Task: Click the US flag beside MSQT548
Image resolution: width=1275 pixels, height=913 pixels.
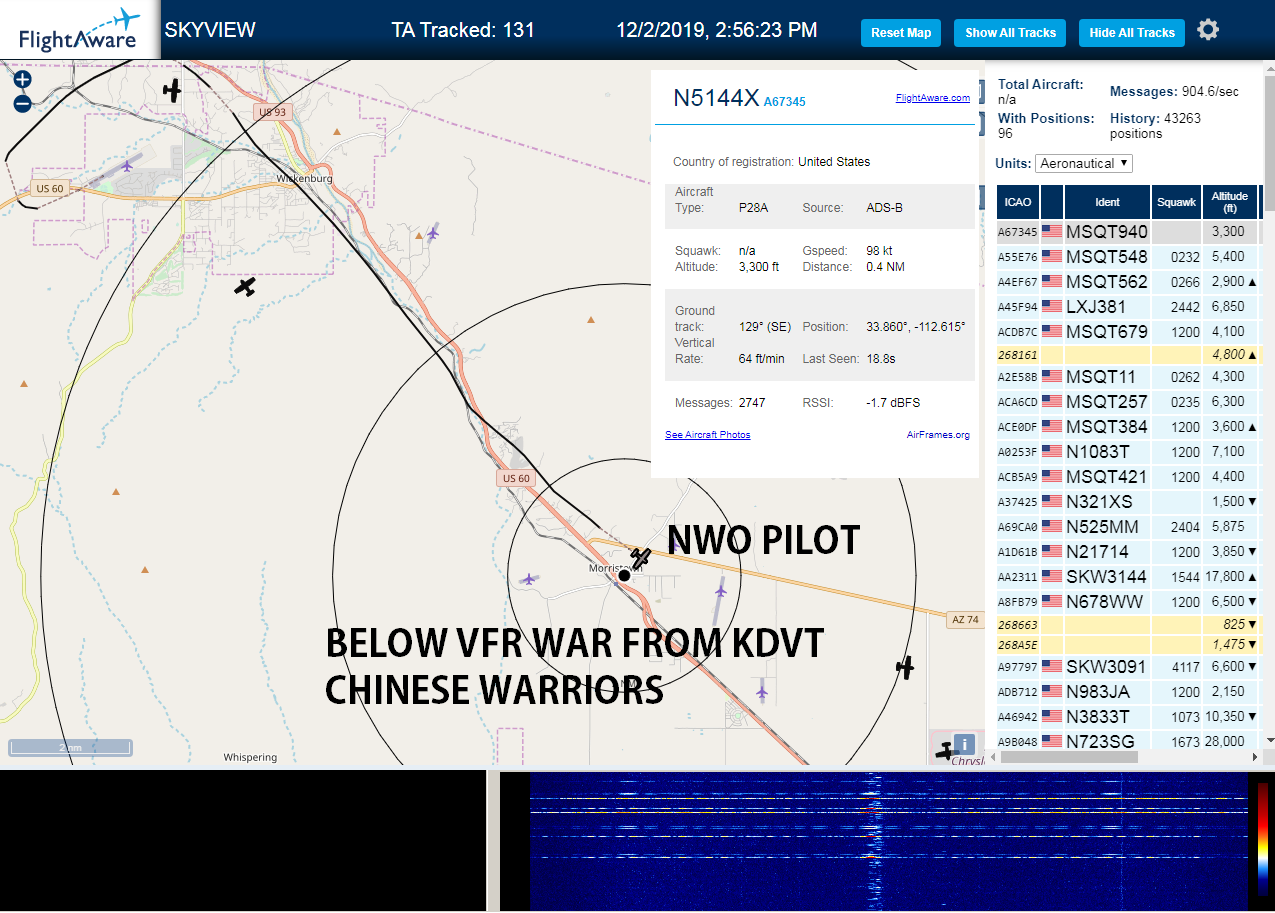Action: pyautogui.click(x=1052, y=257)
